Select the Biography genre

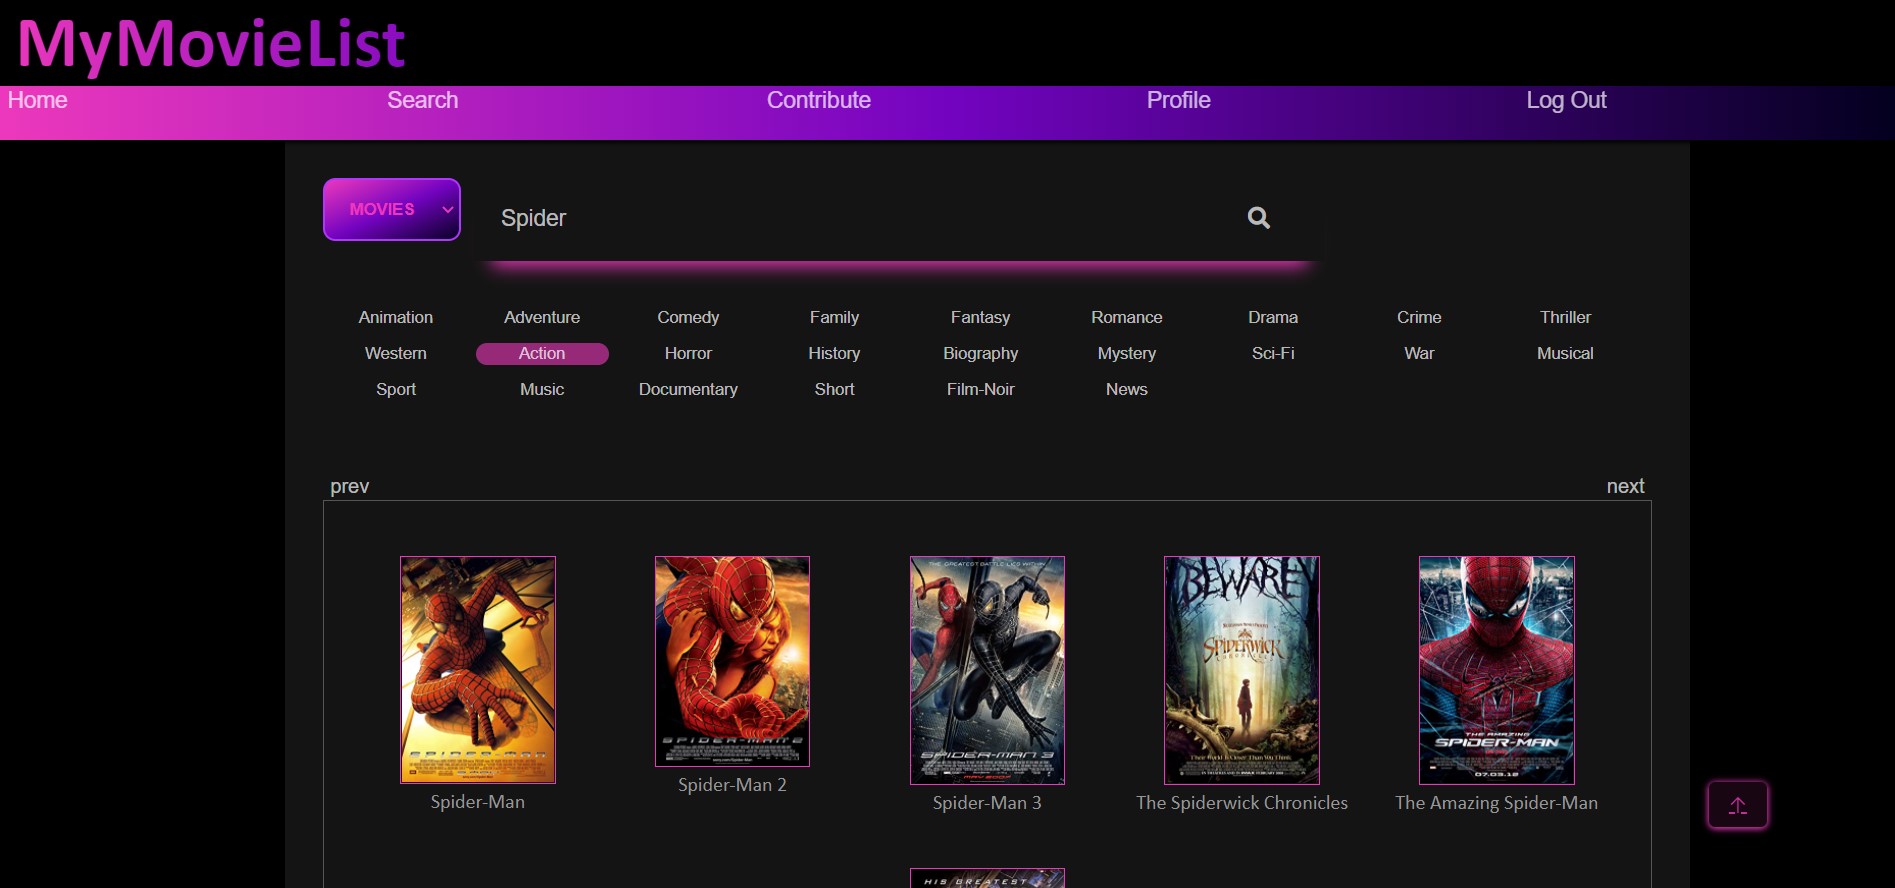pyautogui.click(x=980, y=353)
